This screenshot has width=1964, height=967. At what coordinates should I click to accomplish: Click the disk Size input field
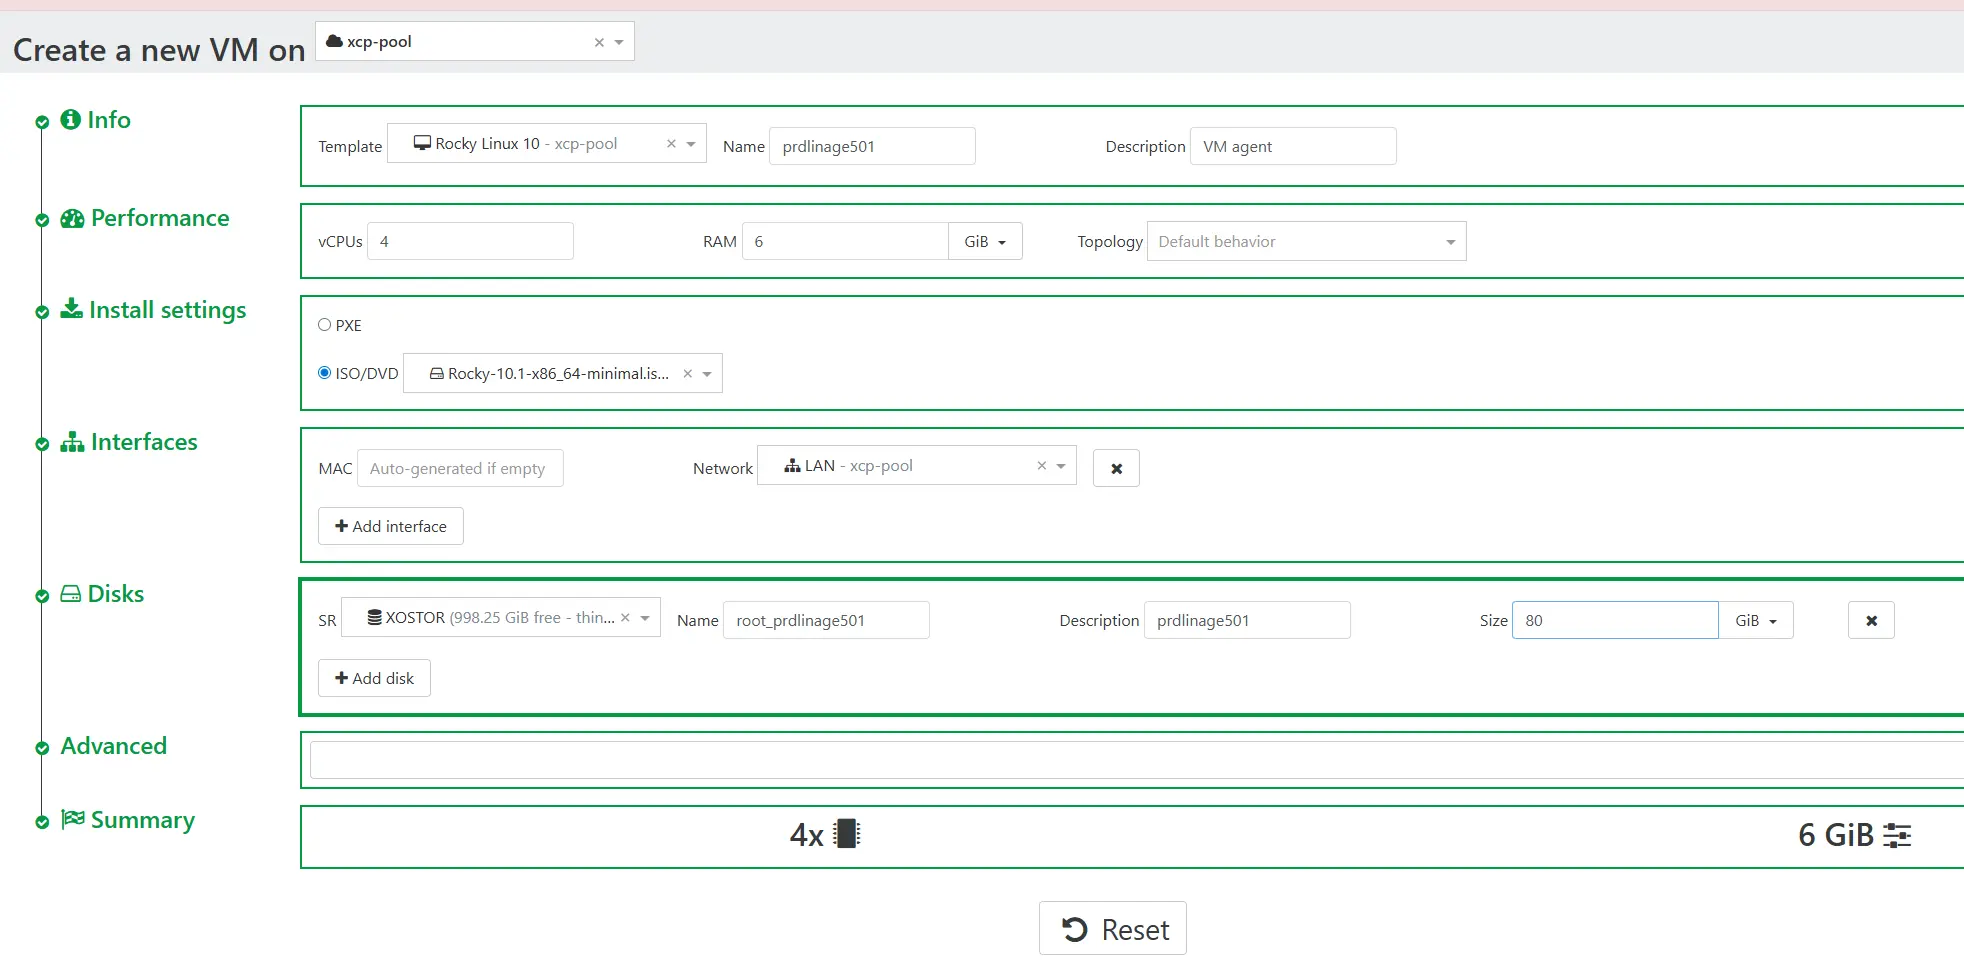pyautogui.click(x=1615, y=620)
